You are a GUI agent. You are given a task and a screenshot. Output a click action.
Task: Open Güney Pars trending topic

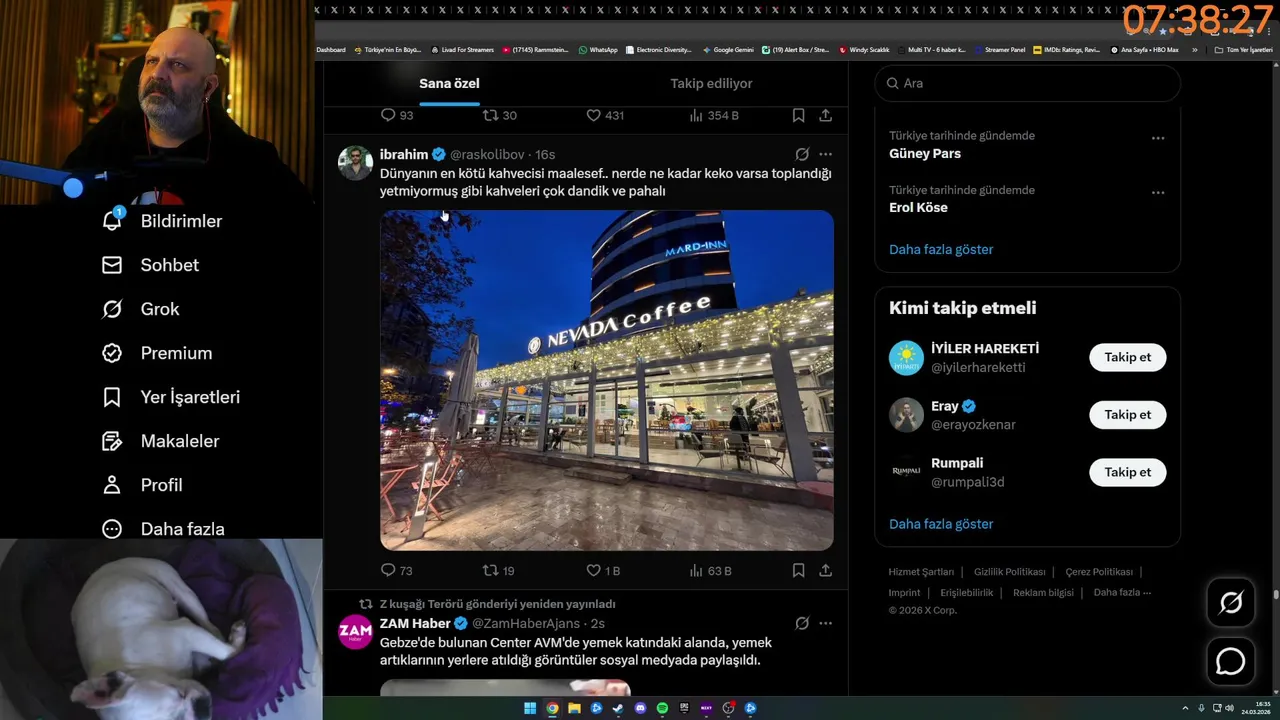point(925,153)
